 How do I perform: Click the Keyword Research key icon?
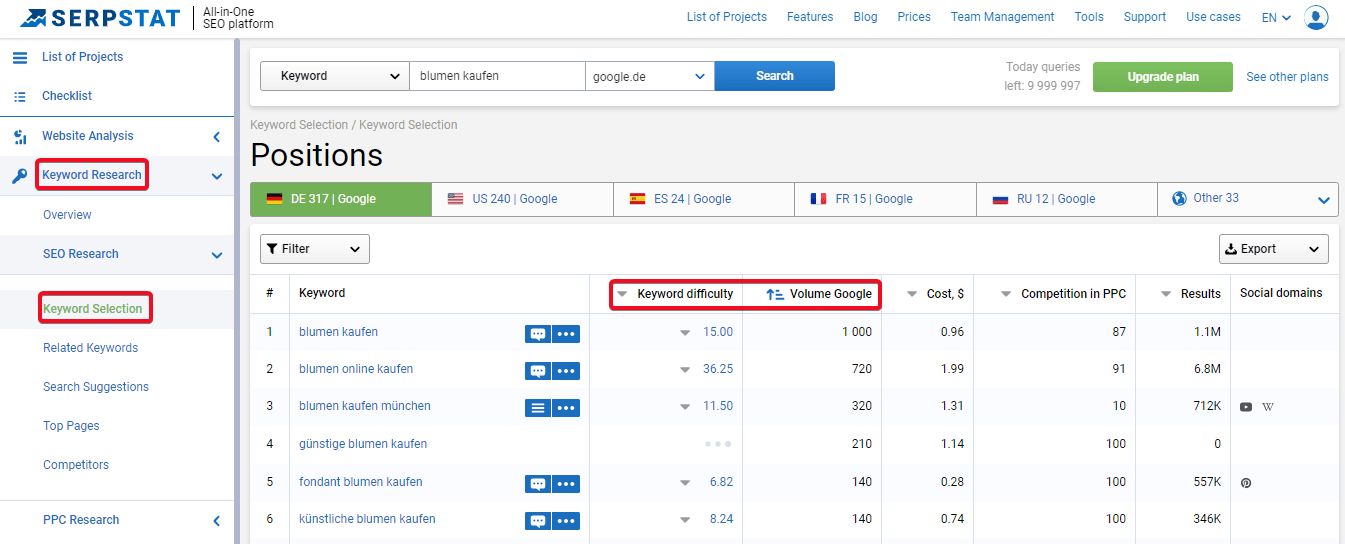(20, 175)
